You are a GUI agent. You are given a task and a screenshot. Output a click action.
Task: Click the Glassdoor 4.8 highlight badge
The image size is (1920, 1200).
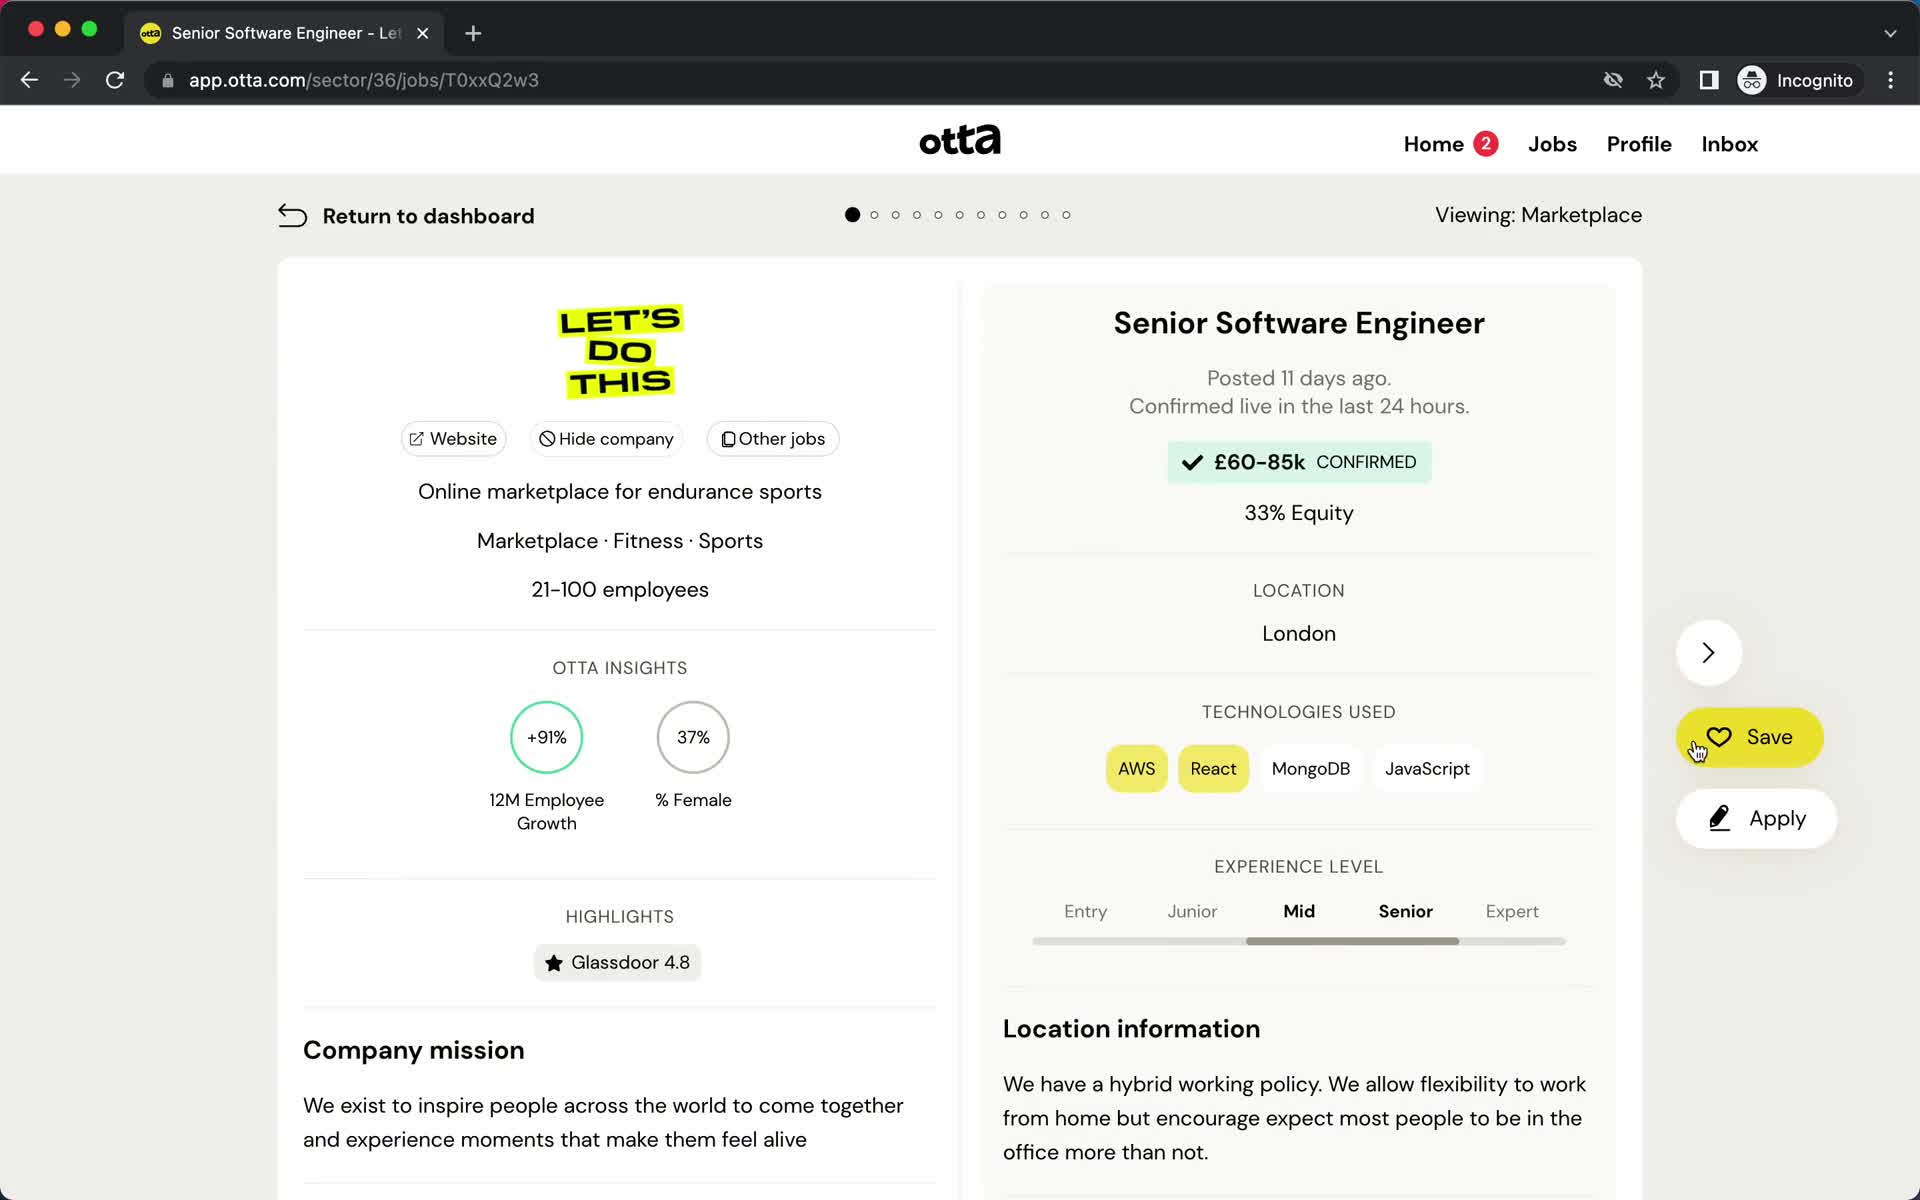point(618,963)
